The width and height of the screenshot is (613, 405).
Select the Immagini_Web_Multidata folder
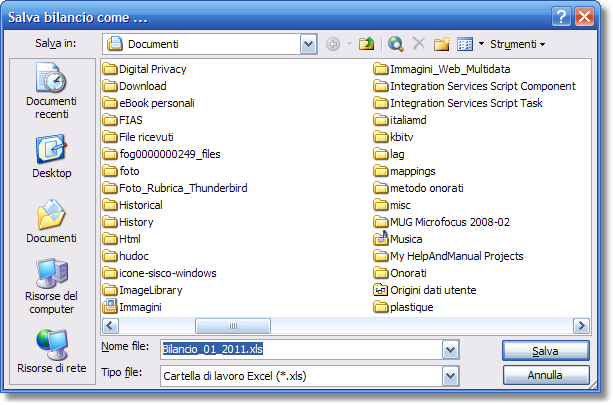coord(442,69)
